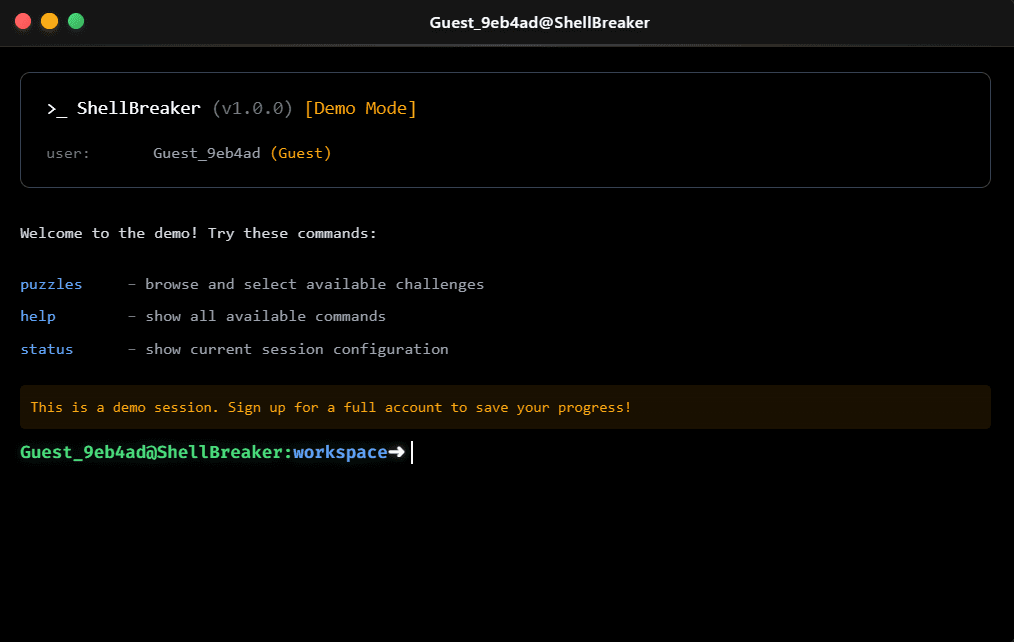1014x642 pixels.
Task: Click the window title Guest_9eb4ad@ShellBreaker
Action: point(539,22)
